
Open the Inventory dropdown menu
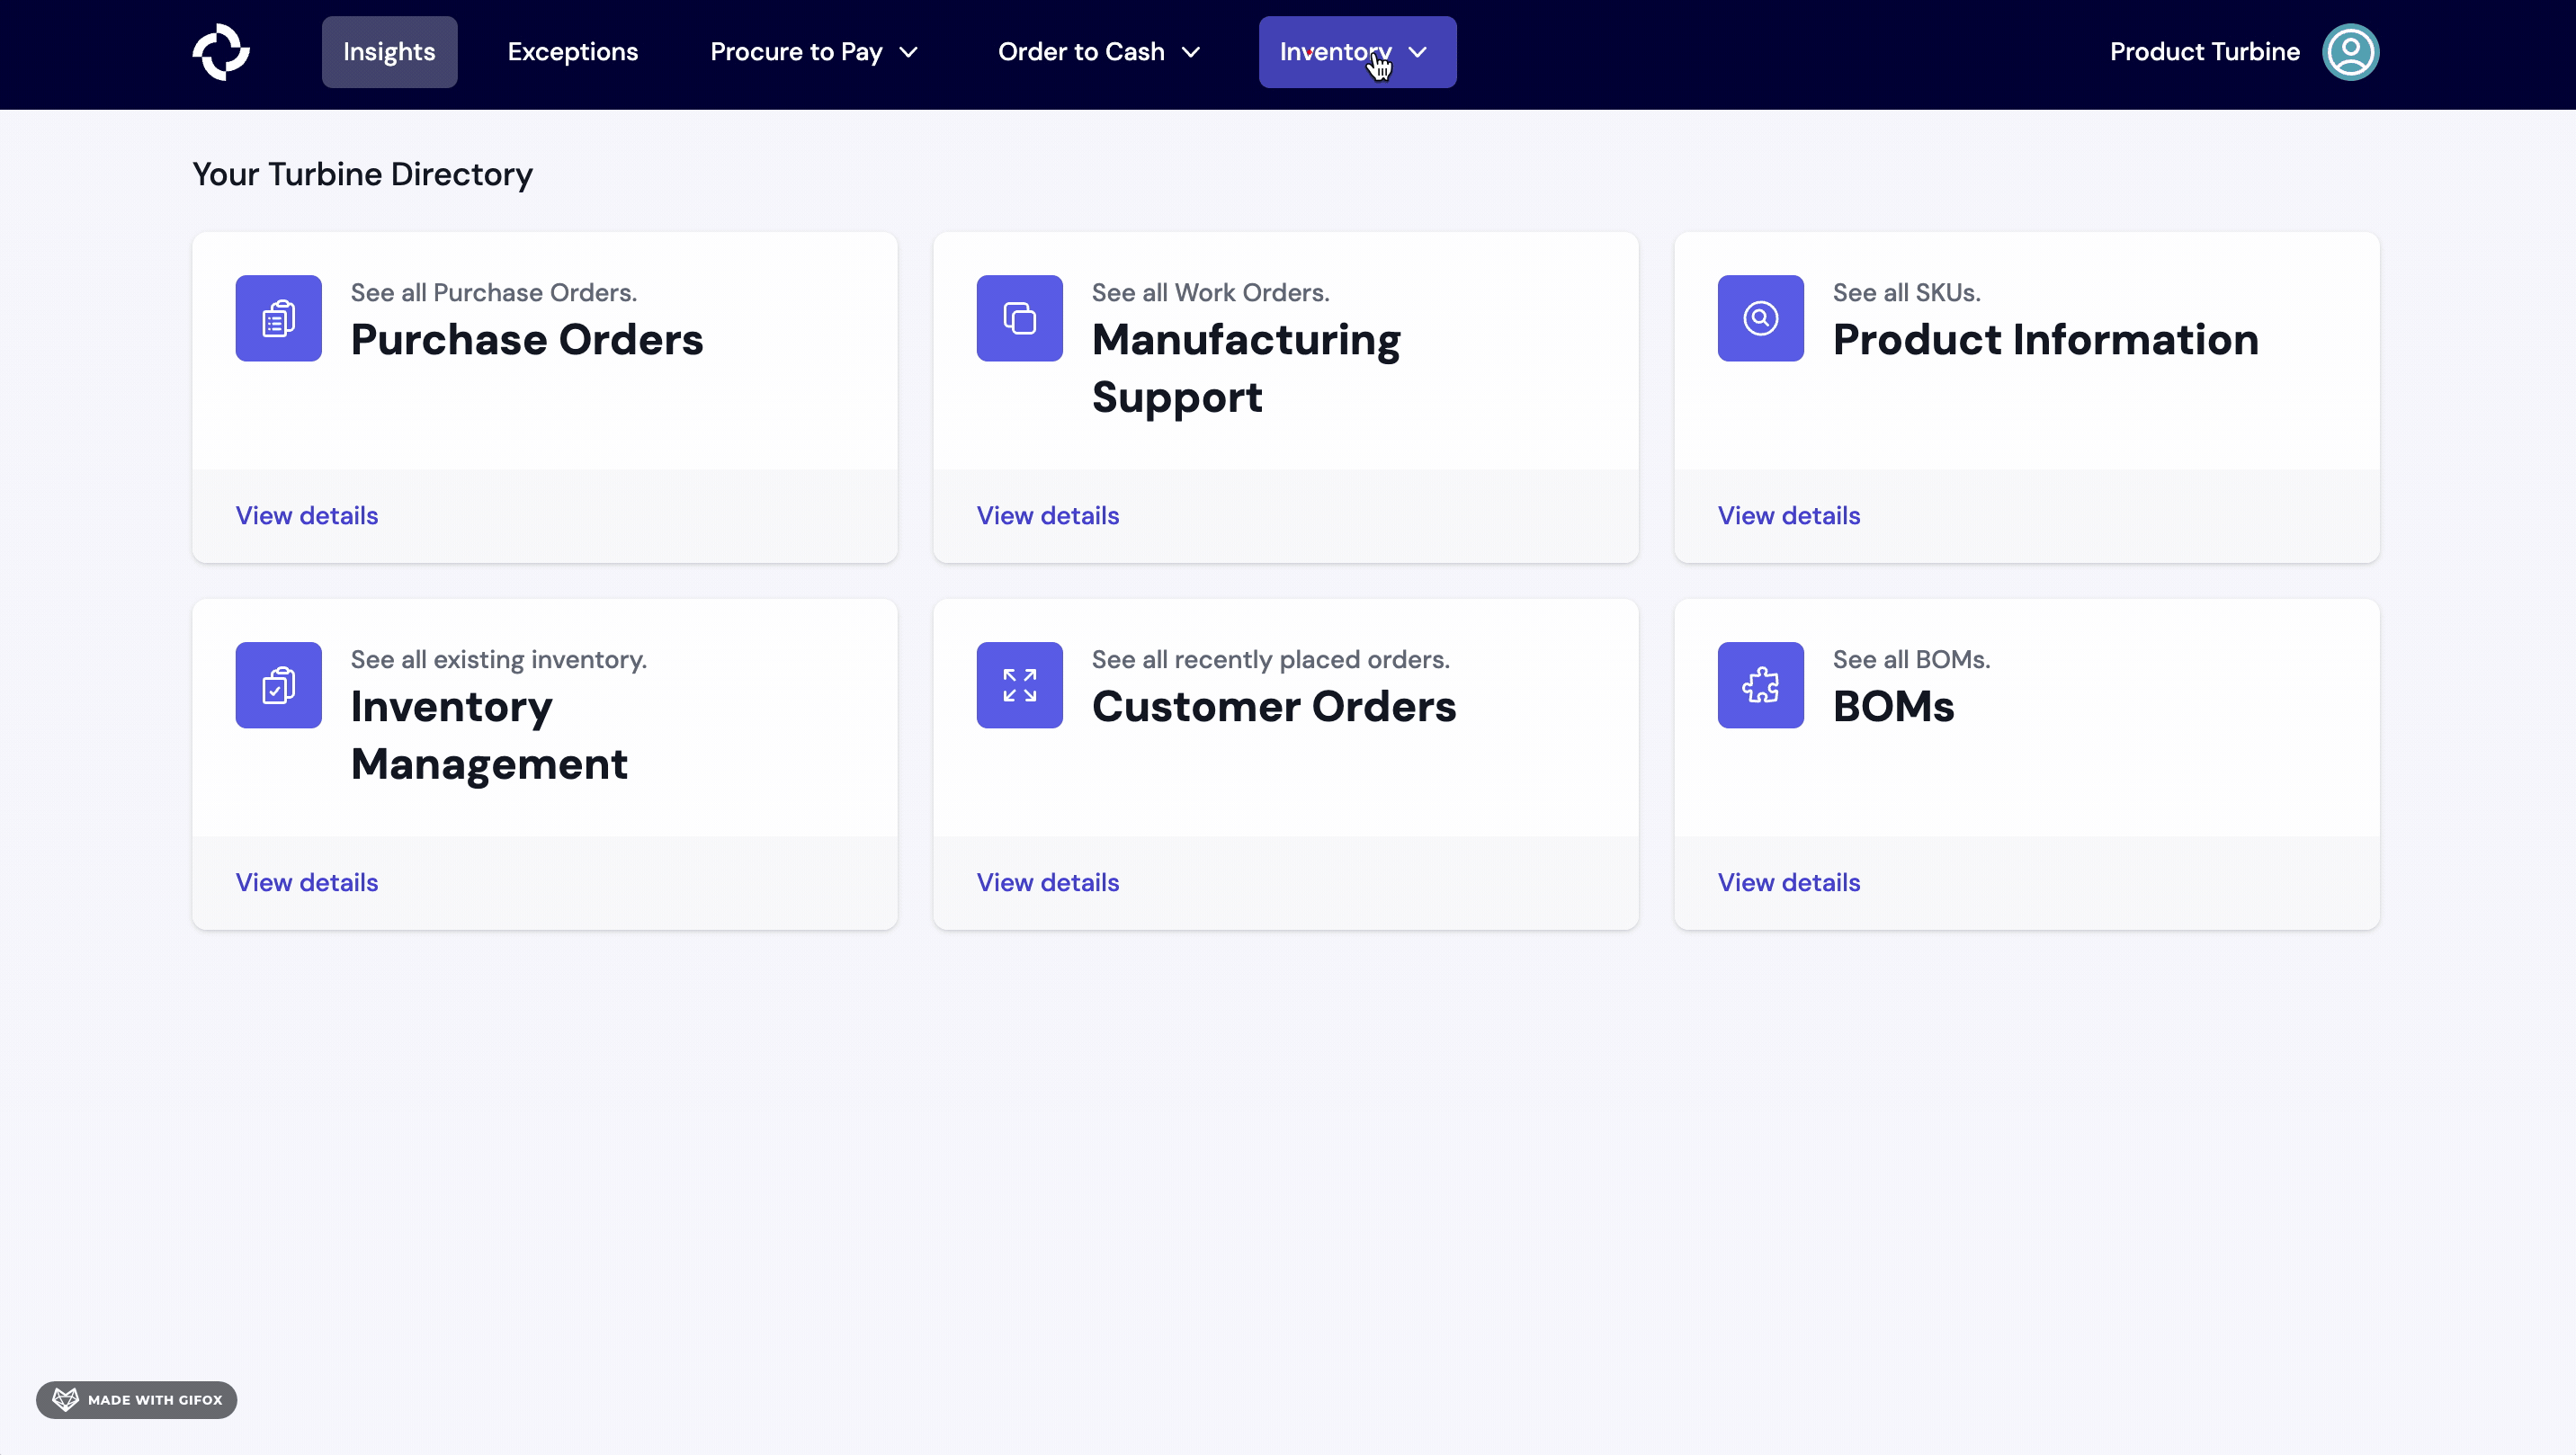click(1356, 52)
